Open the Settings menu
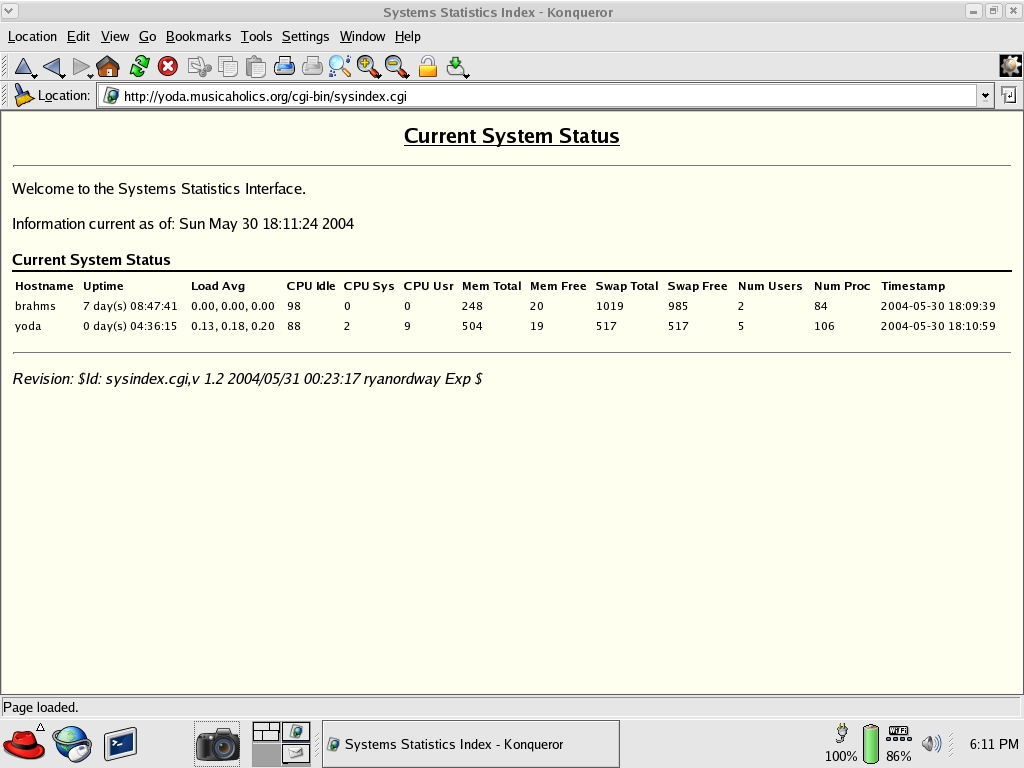 (x=305, y=36)
